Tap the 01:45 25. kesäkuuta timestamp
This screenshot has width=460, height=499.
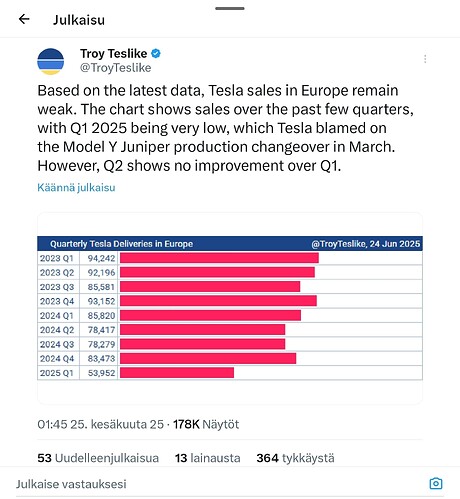[x=100, y=424]
